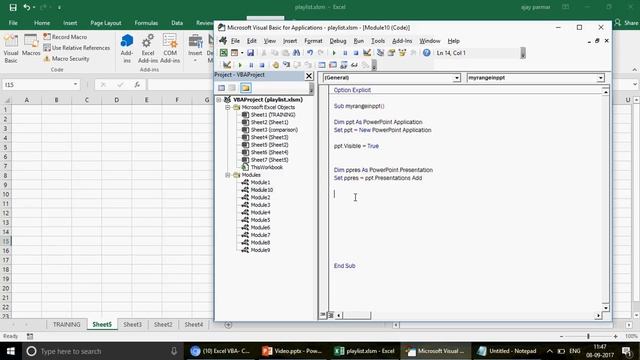Open Immediate Window from Debug toolbar
640x360 pixels.
point(333,65)
